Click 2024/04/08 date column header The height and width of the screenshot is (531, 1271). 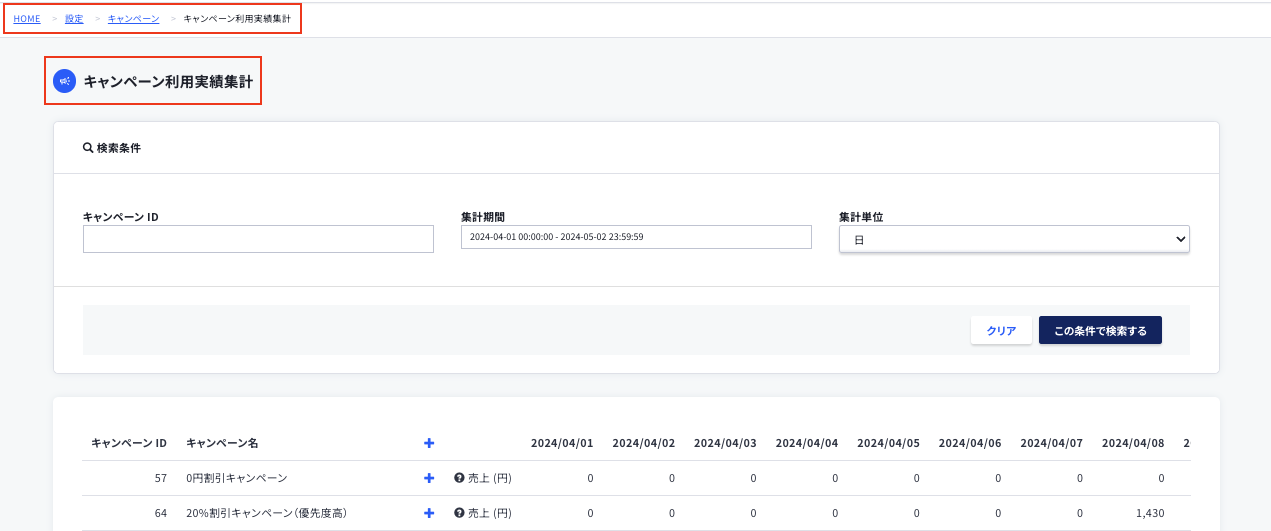click(x=1133, y=443)
